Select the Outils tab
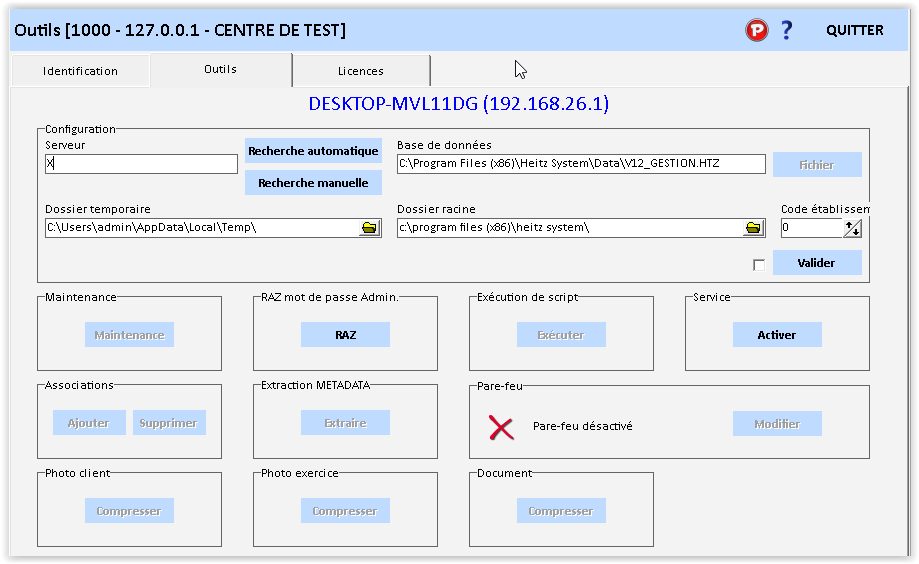919x564 pixels. [x=220, y=70]
